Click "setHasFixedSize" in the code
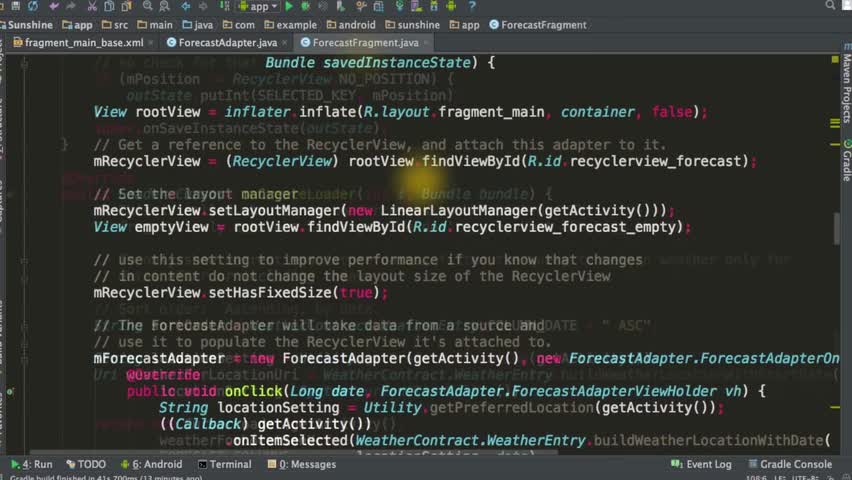852x480 pixels. [270, 292]
